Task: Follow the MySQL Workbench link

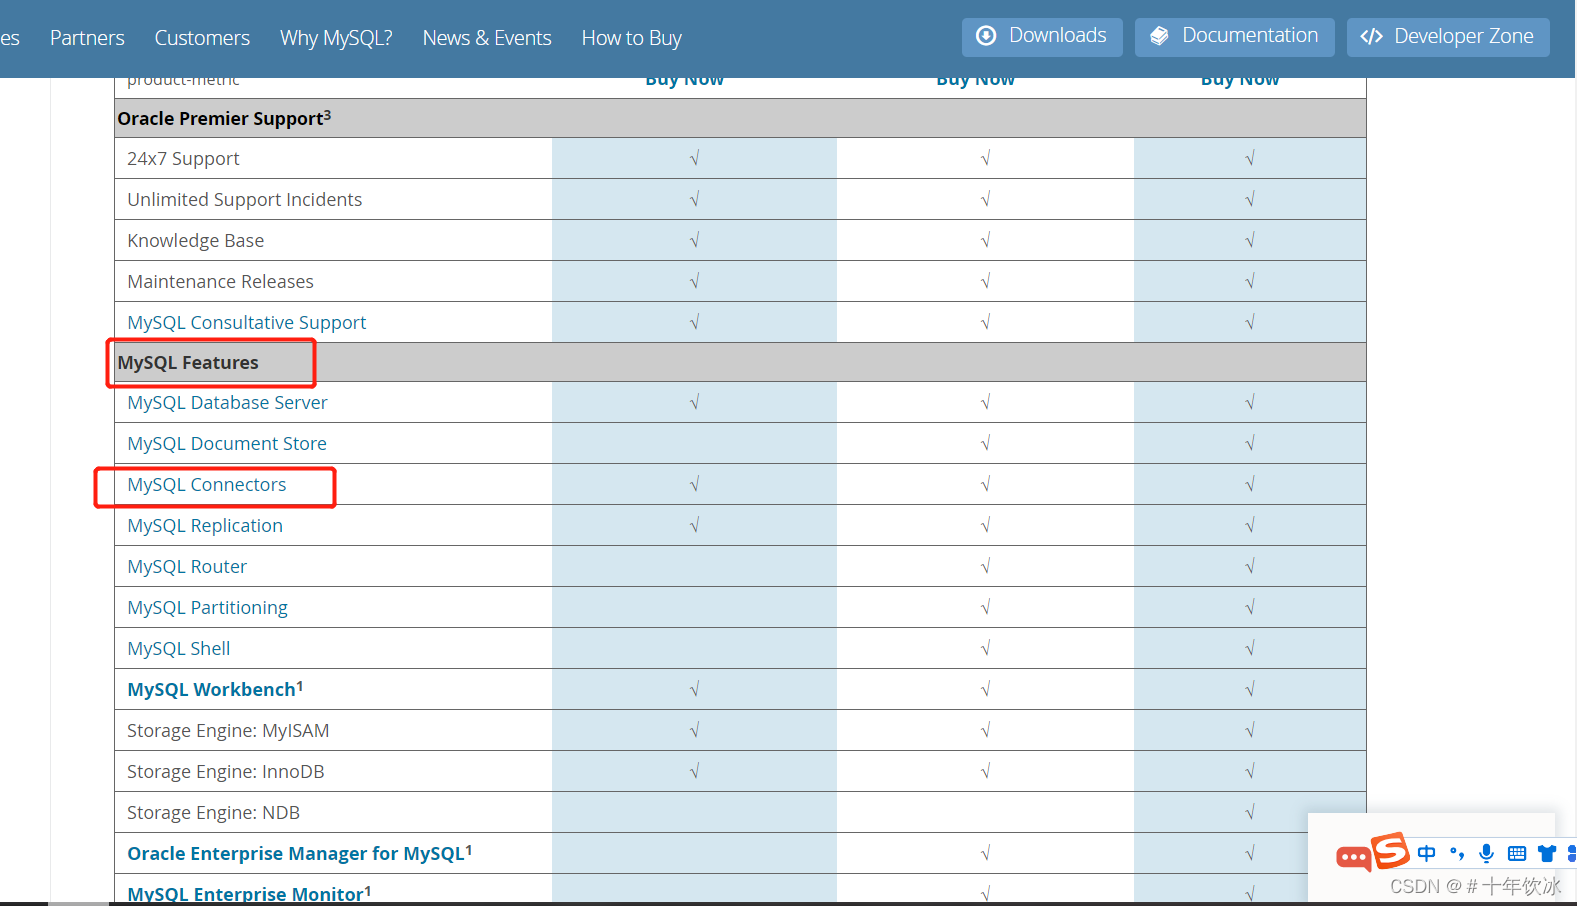Action: [212, 689]
